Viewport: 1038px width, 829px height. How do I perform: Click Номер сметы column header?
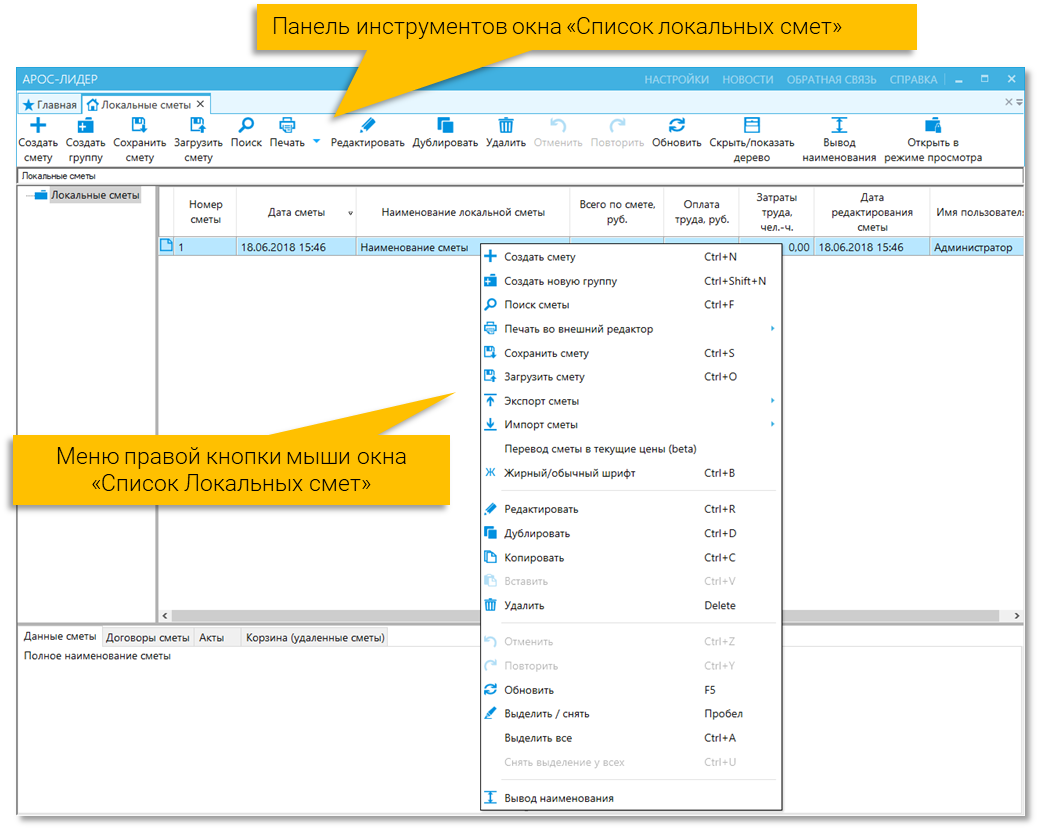(x=205, y=213)
